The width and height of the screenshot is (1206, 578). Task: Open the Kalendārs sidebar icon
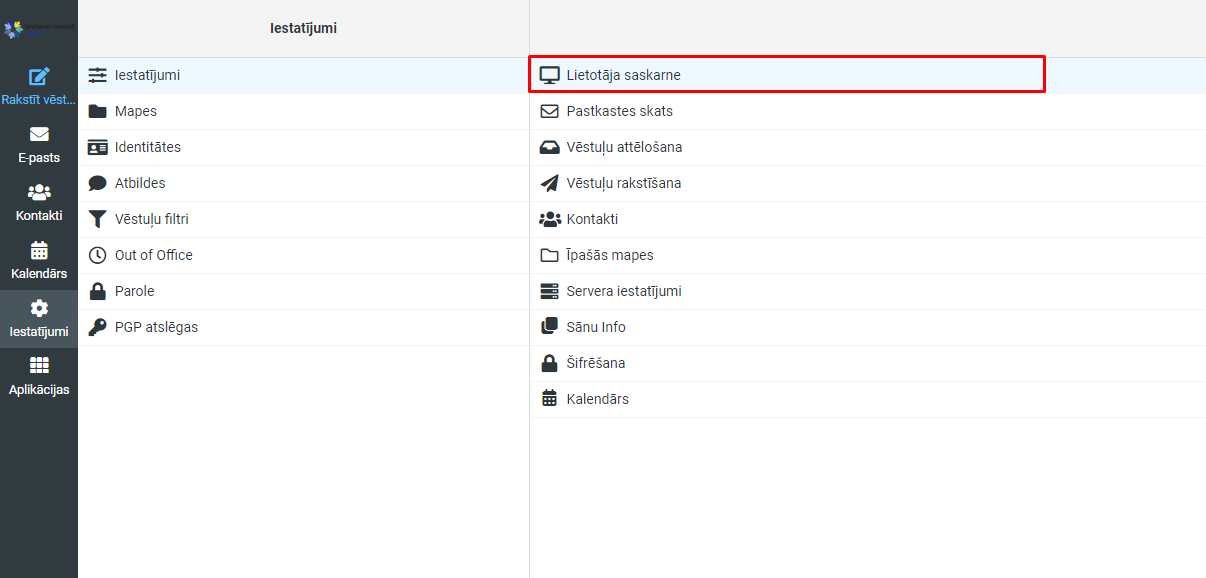tap(39, 251)
